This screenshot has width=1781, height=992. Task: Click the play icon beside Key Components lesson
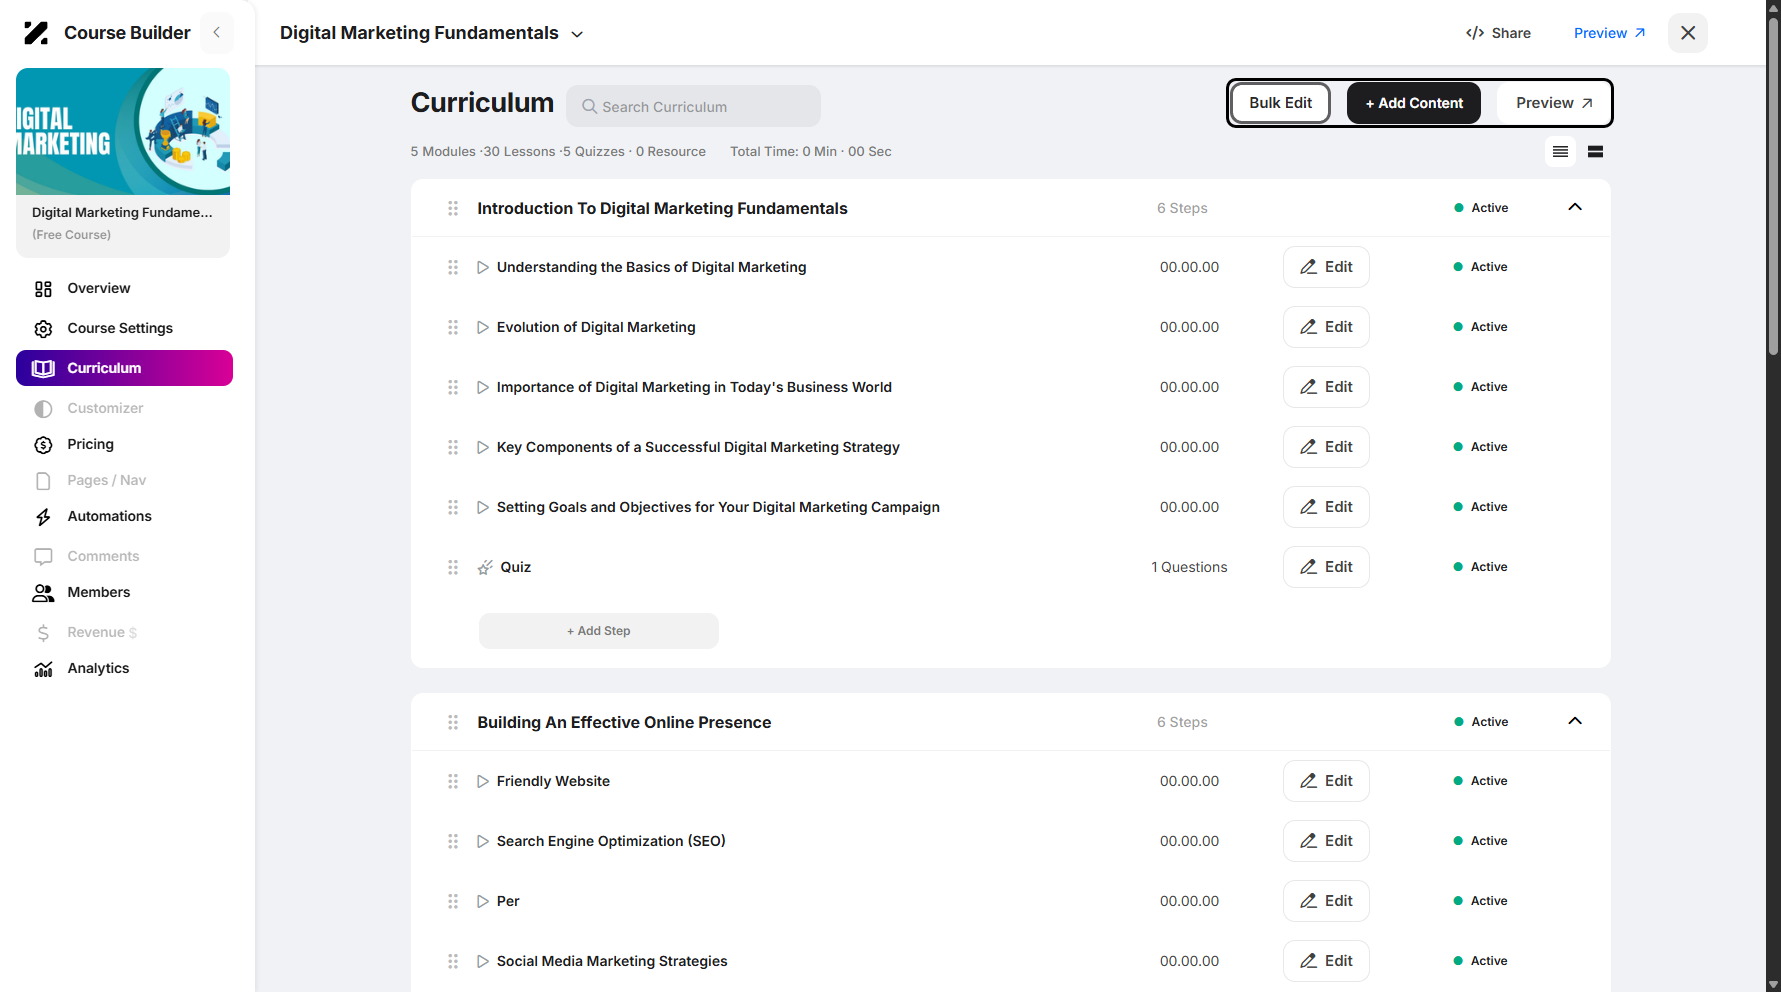[x=483, y=447]
